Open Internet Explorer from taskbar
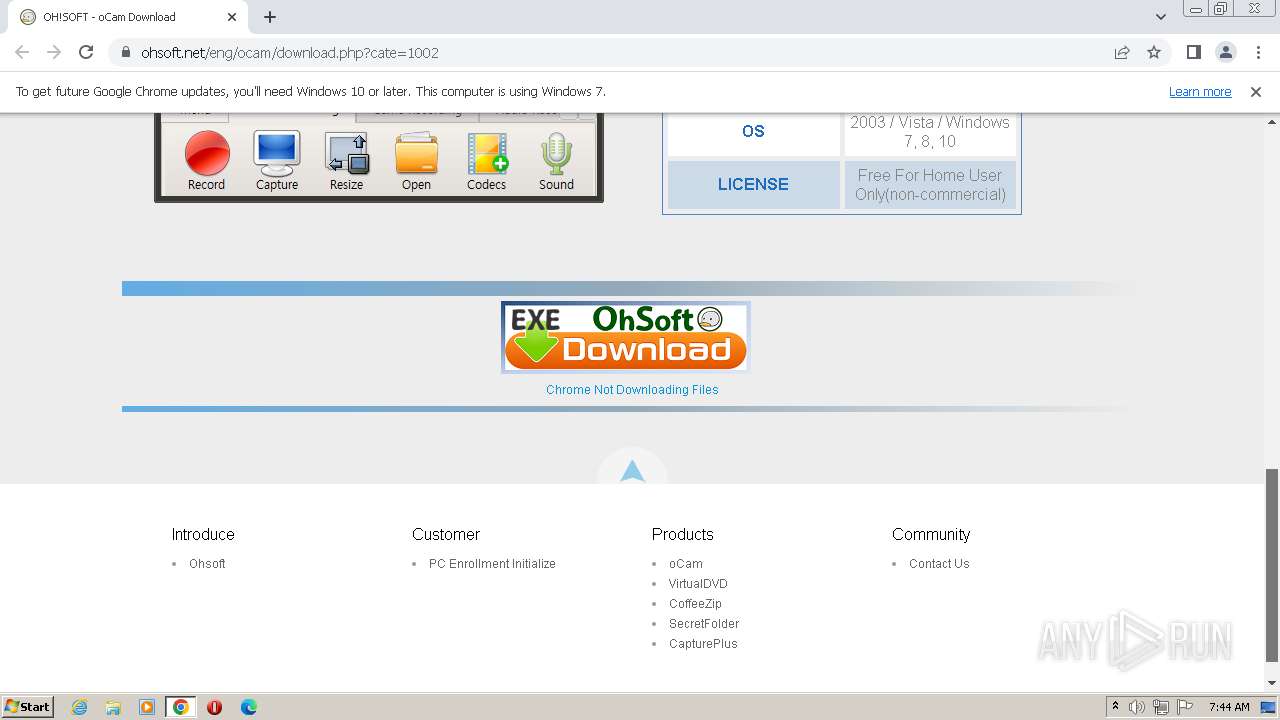 pos(80,707)
